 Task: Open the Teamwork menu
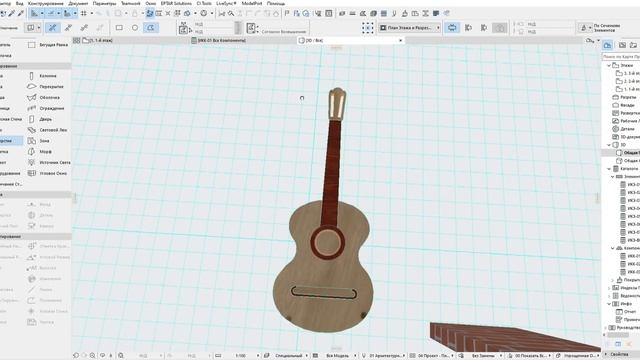[x=131, y=3]
